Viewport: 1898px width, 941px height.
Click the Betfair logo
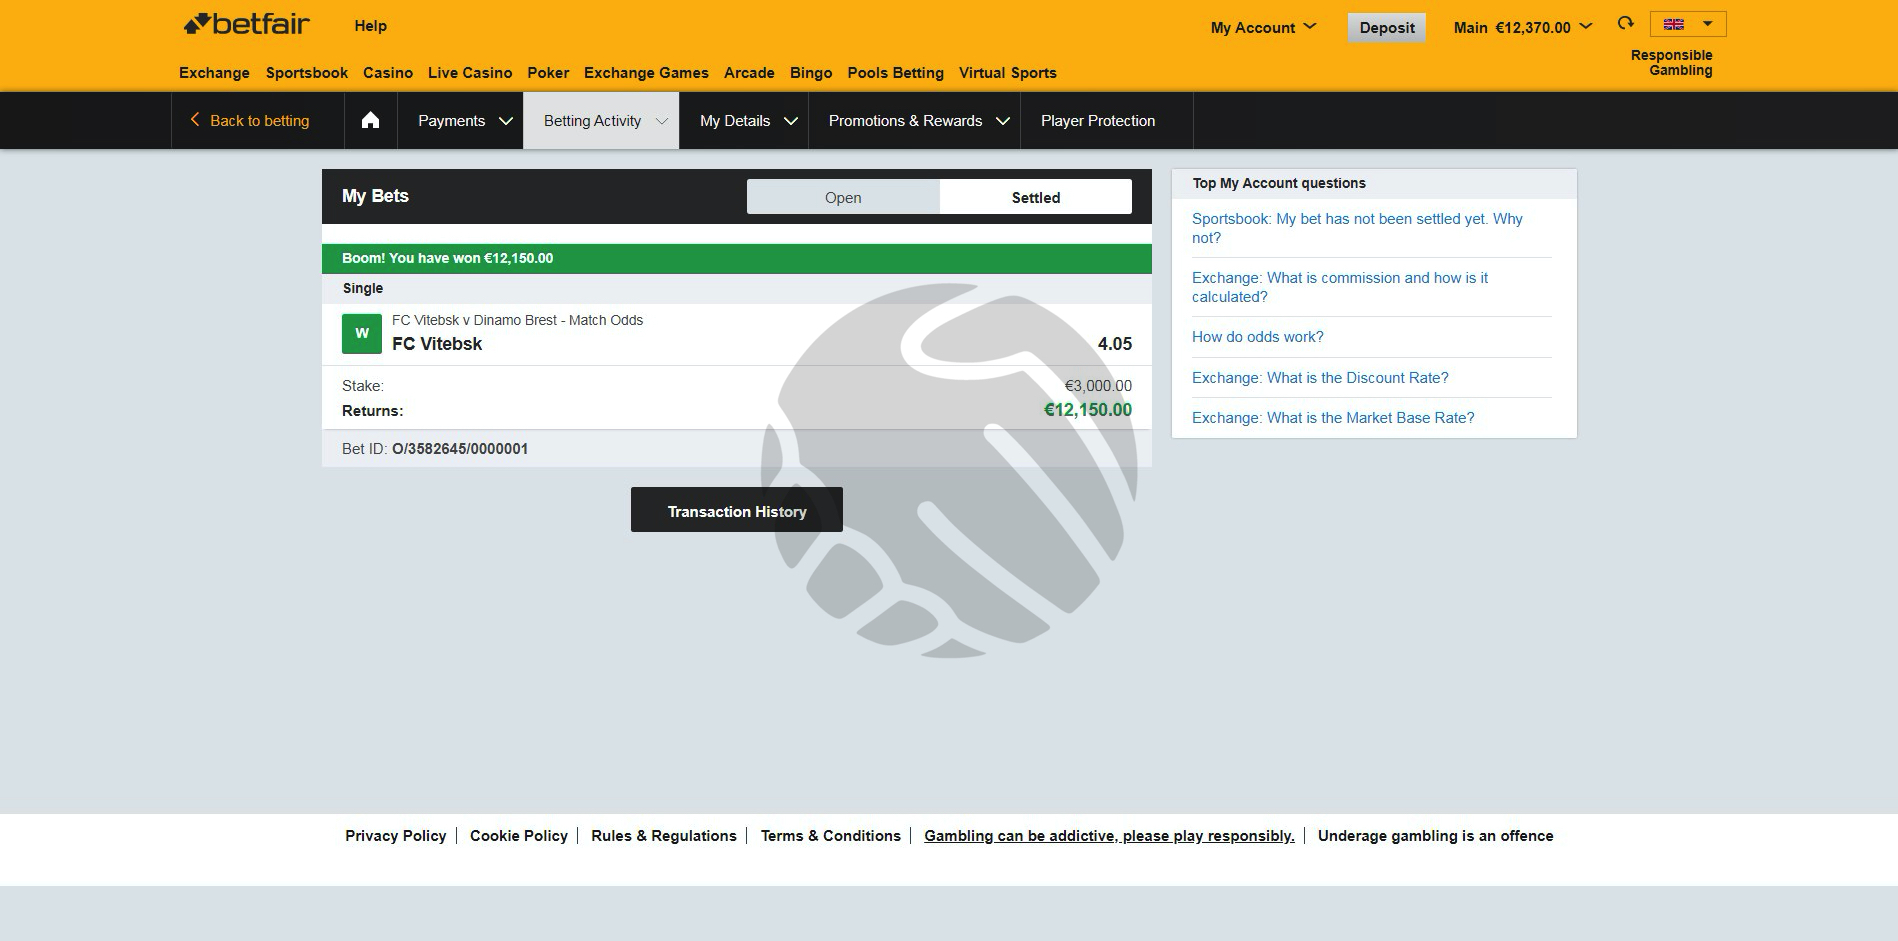coord(246,24)
